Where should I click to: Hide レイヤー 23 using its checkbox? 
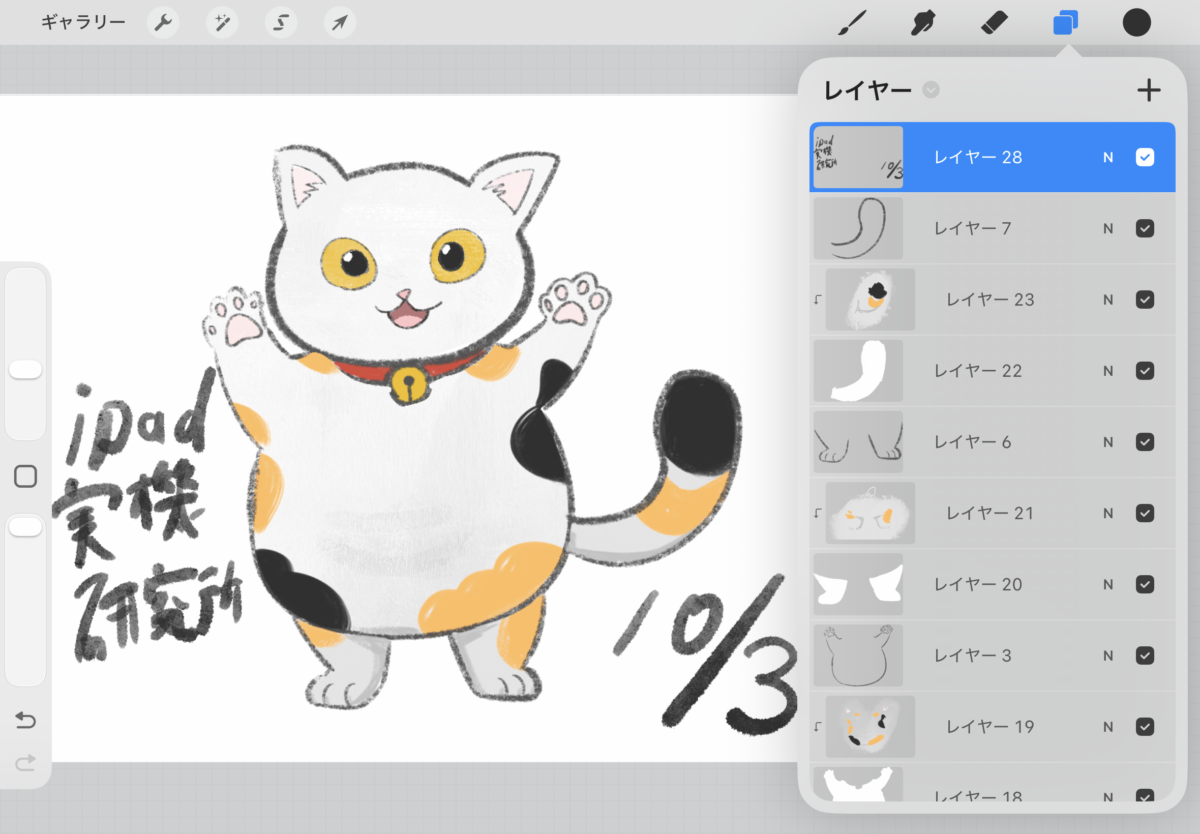point(1145,299)
